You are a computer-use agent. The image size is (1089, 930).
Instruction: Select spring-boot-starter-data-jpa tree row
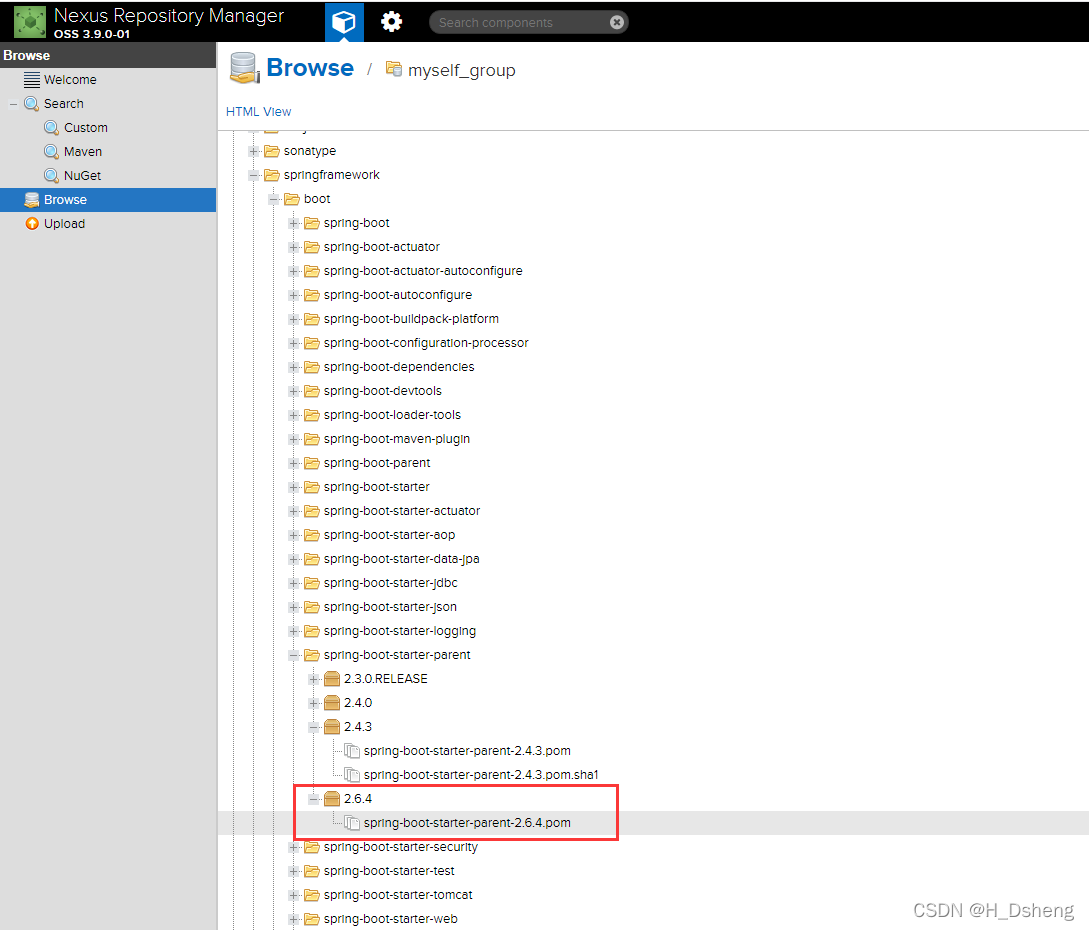[401, 559]
